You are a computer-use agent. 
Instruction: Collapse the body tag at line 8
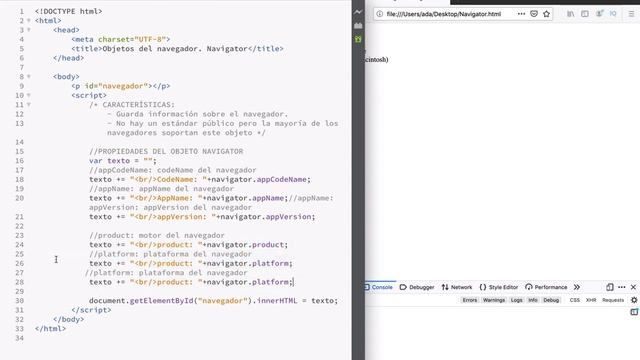pyautogui.click(x=29, y=76)
